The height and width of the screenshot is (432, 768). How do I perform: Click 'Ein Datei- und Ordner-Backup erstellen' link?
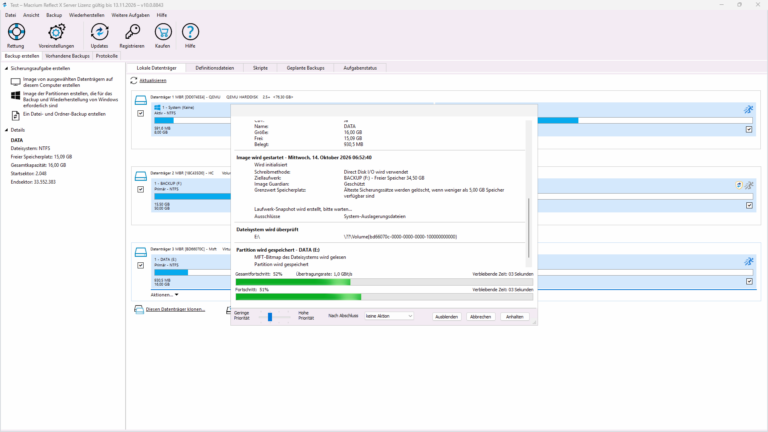[x=64, y=114]
